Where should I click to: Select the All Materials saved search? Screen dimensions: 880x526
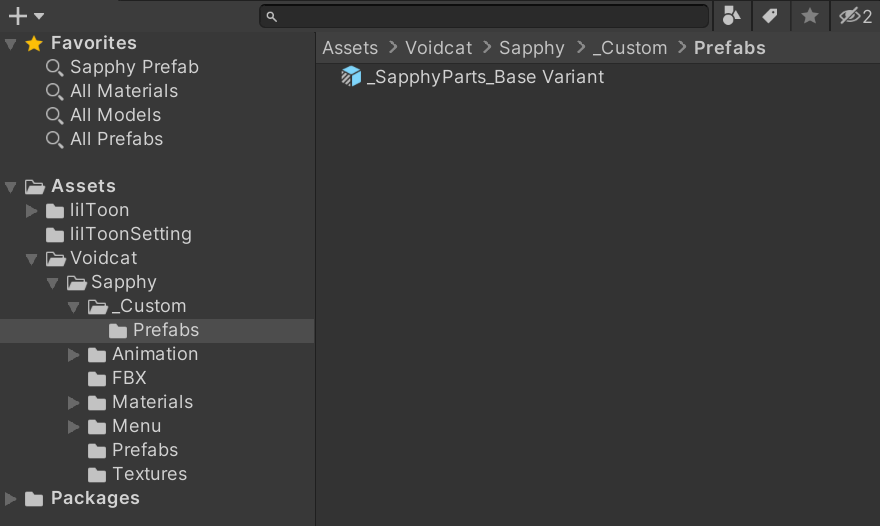pos(124,91)
